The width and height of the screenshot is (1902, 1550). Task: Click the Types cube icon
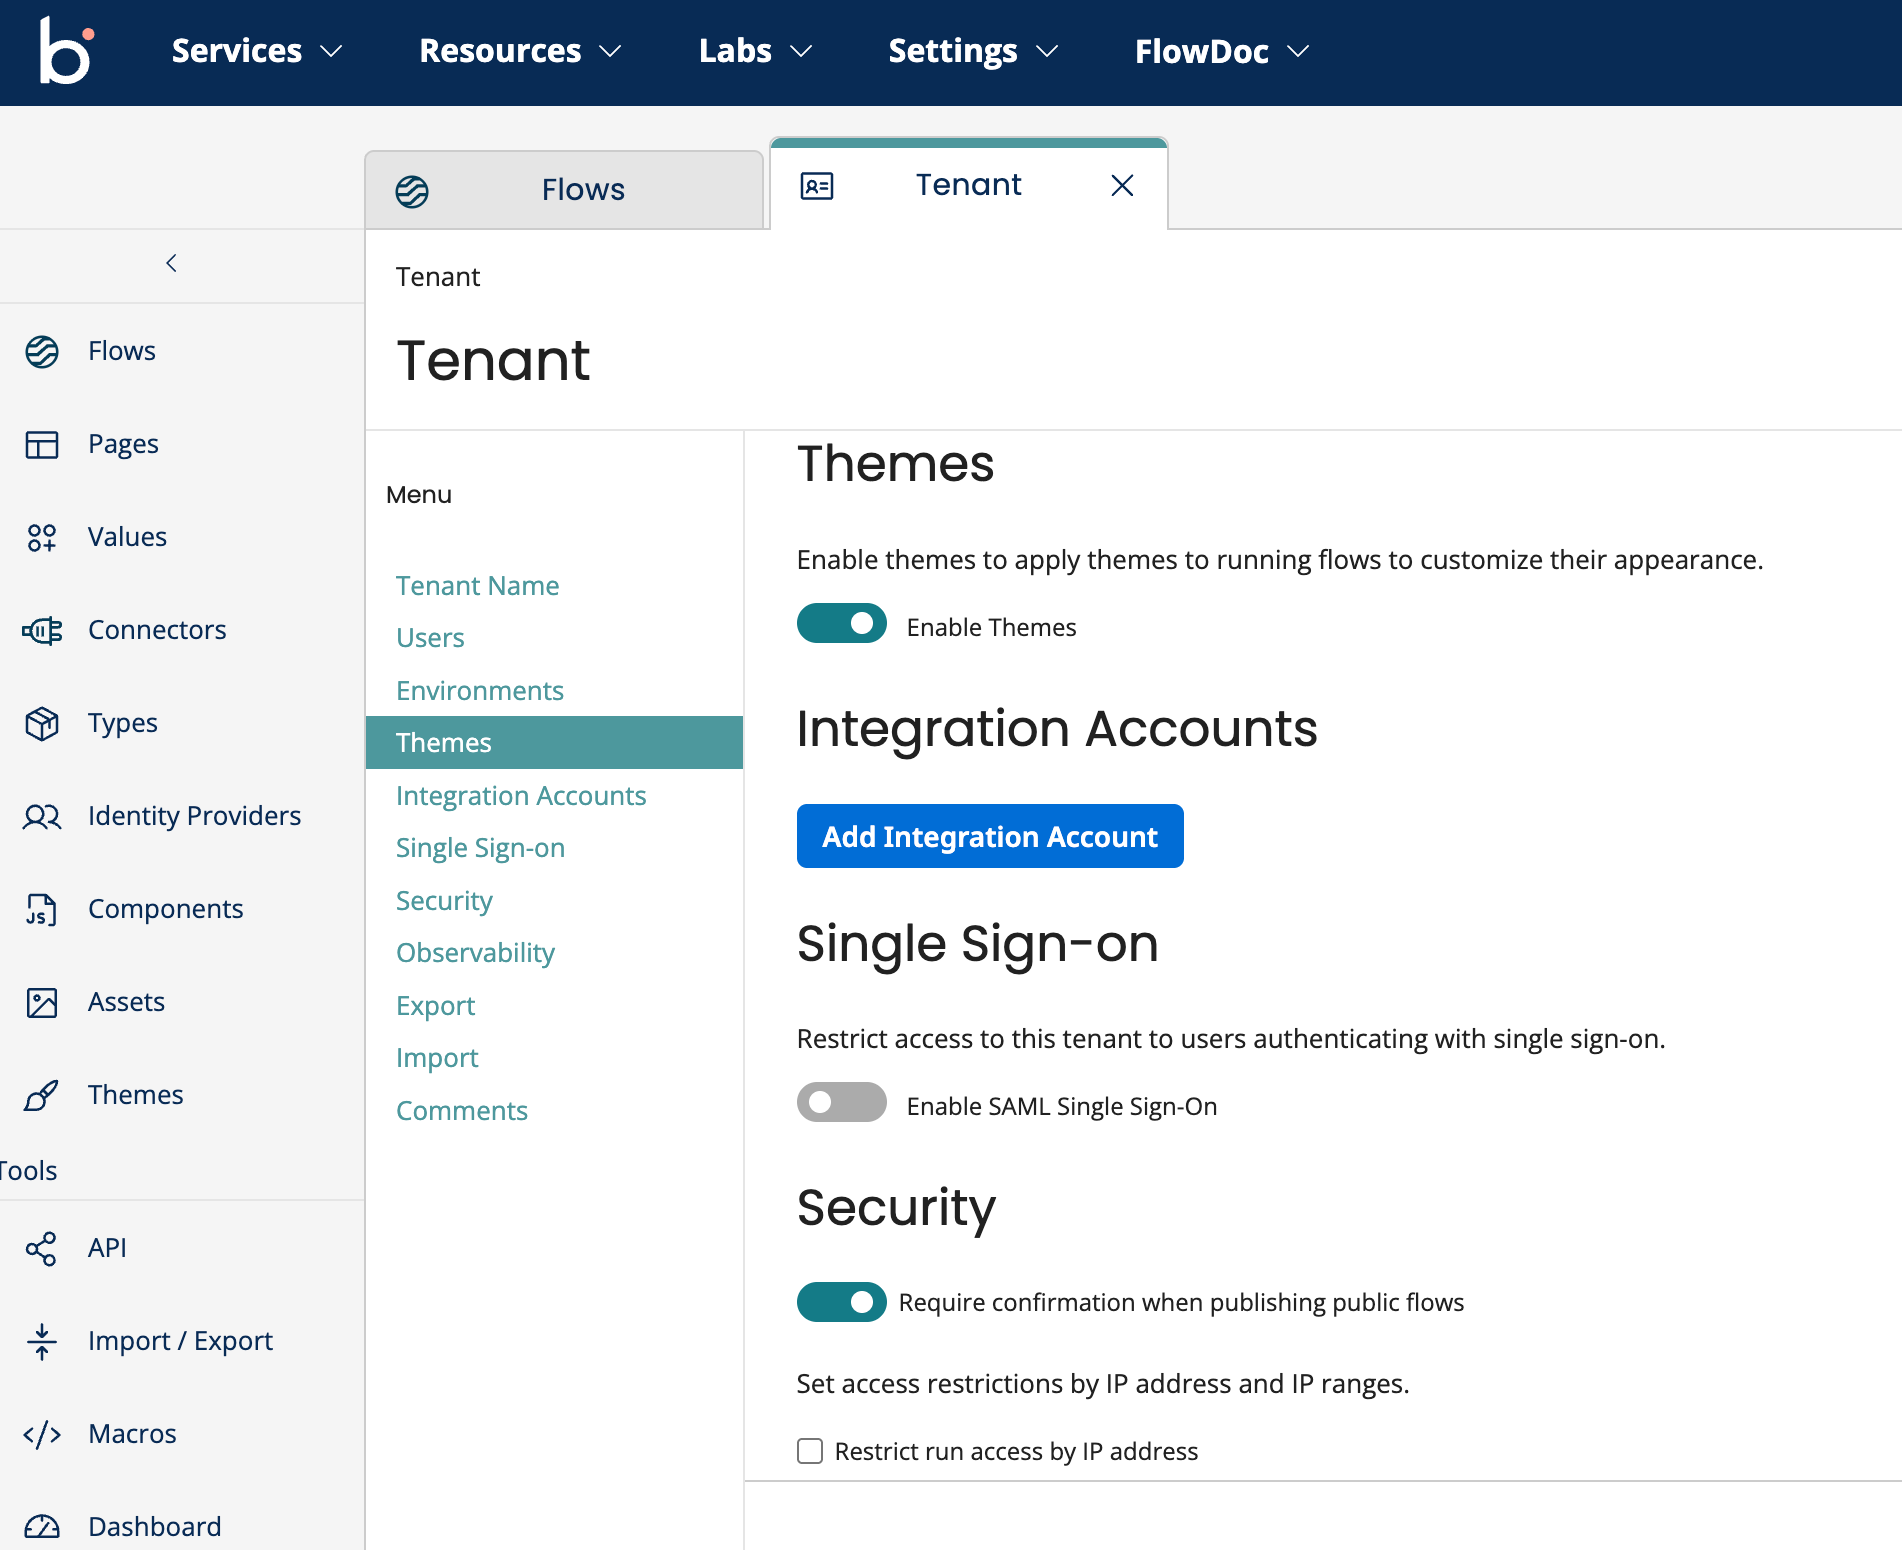click(x=42, y=723)
